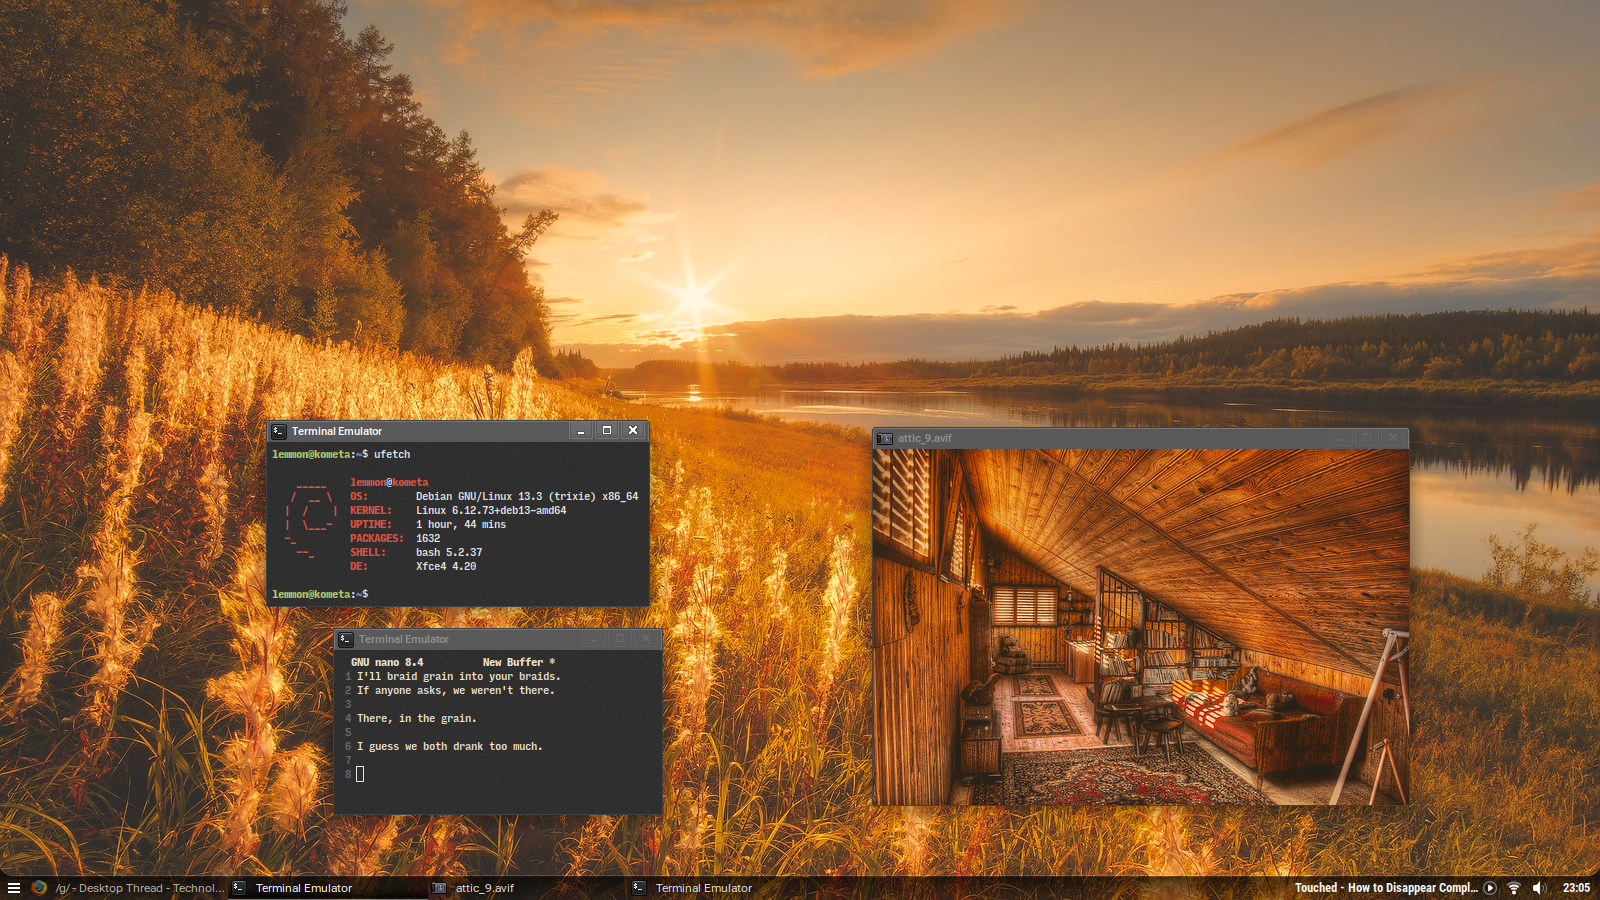
Task: Click the line "I'll braid grain into your braids."
Action: (x=459, y=676)
